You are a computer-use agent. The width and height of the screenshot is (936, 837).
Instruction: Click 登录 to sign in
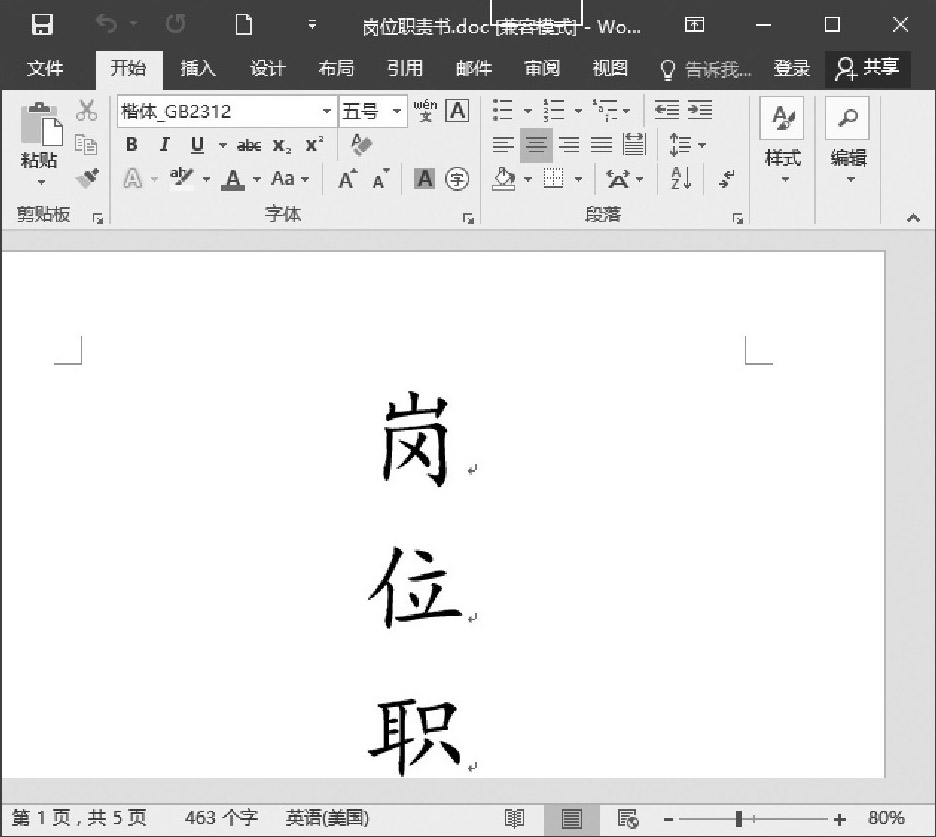pyautogui.click(x=791, y=68)
